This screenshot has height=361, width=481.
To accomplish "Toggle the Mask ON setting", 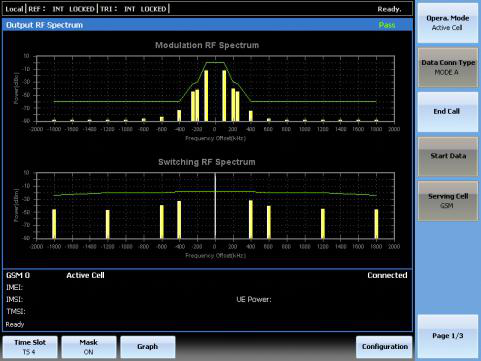I will tap(89, 347).
